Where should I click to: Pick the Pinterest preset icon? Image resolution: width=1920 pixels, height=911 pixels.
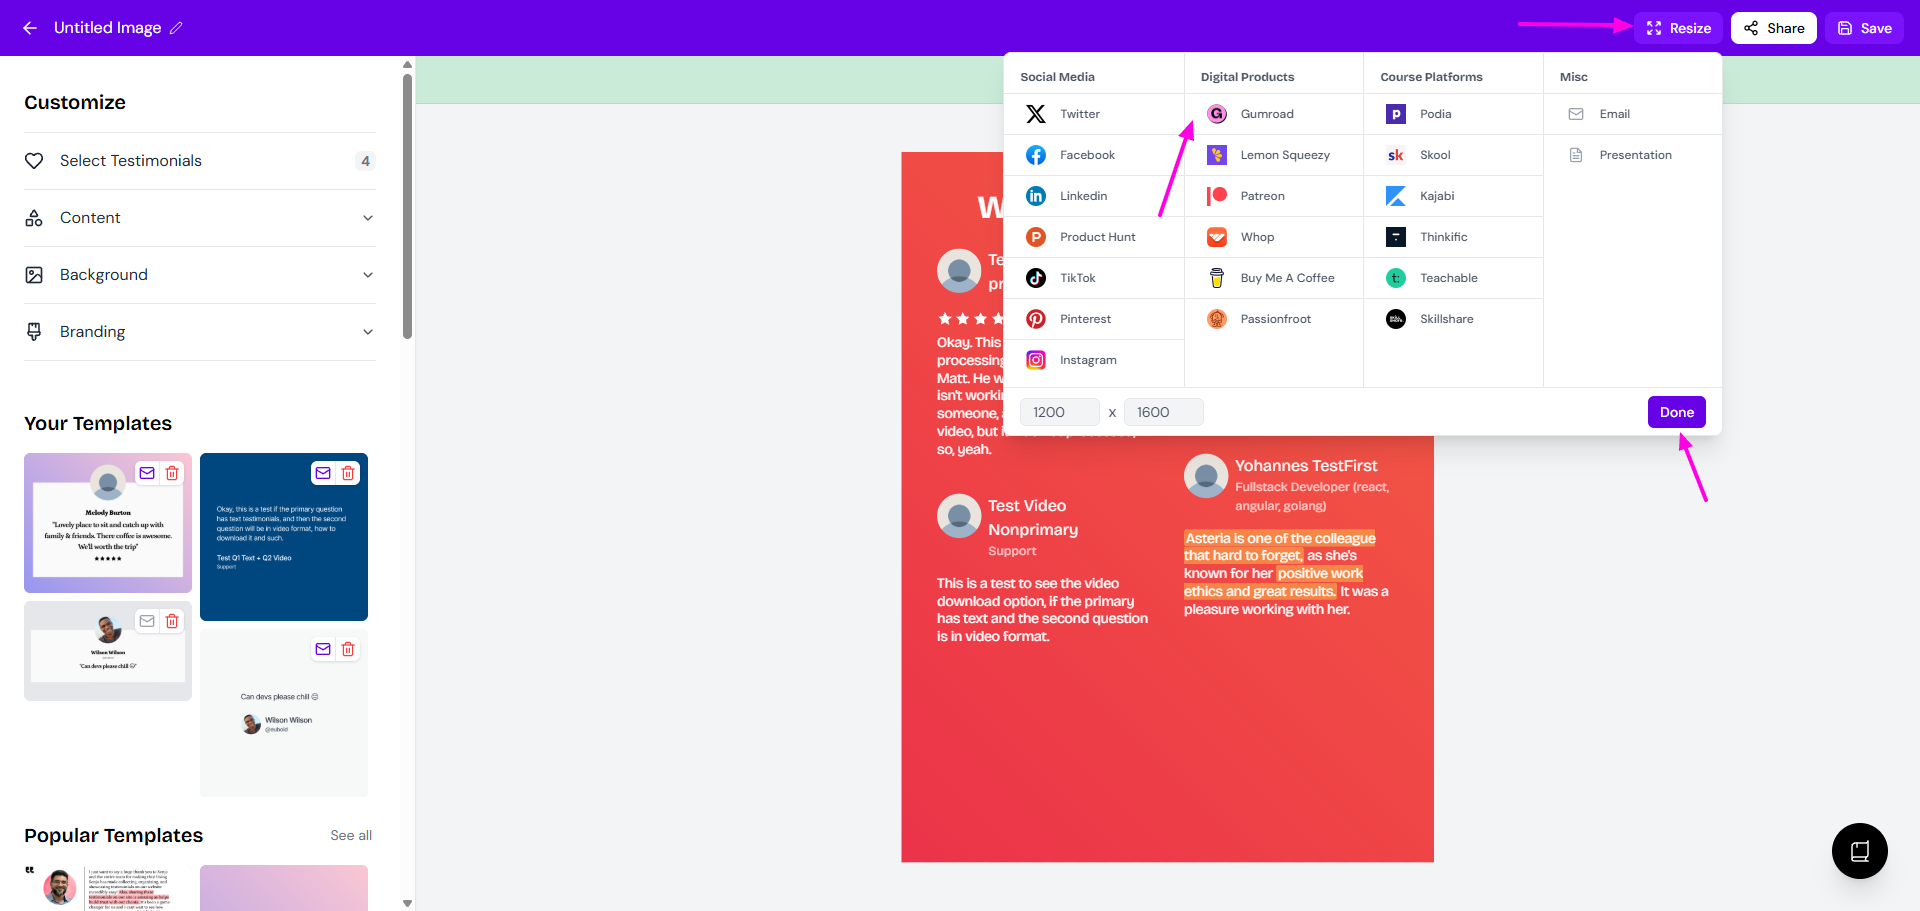pos(1036,319)
